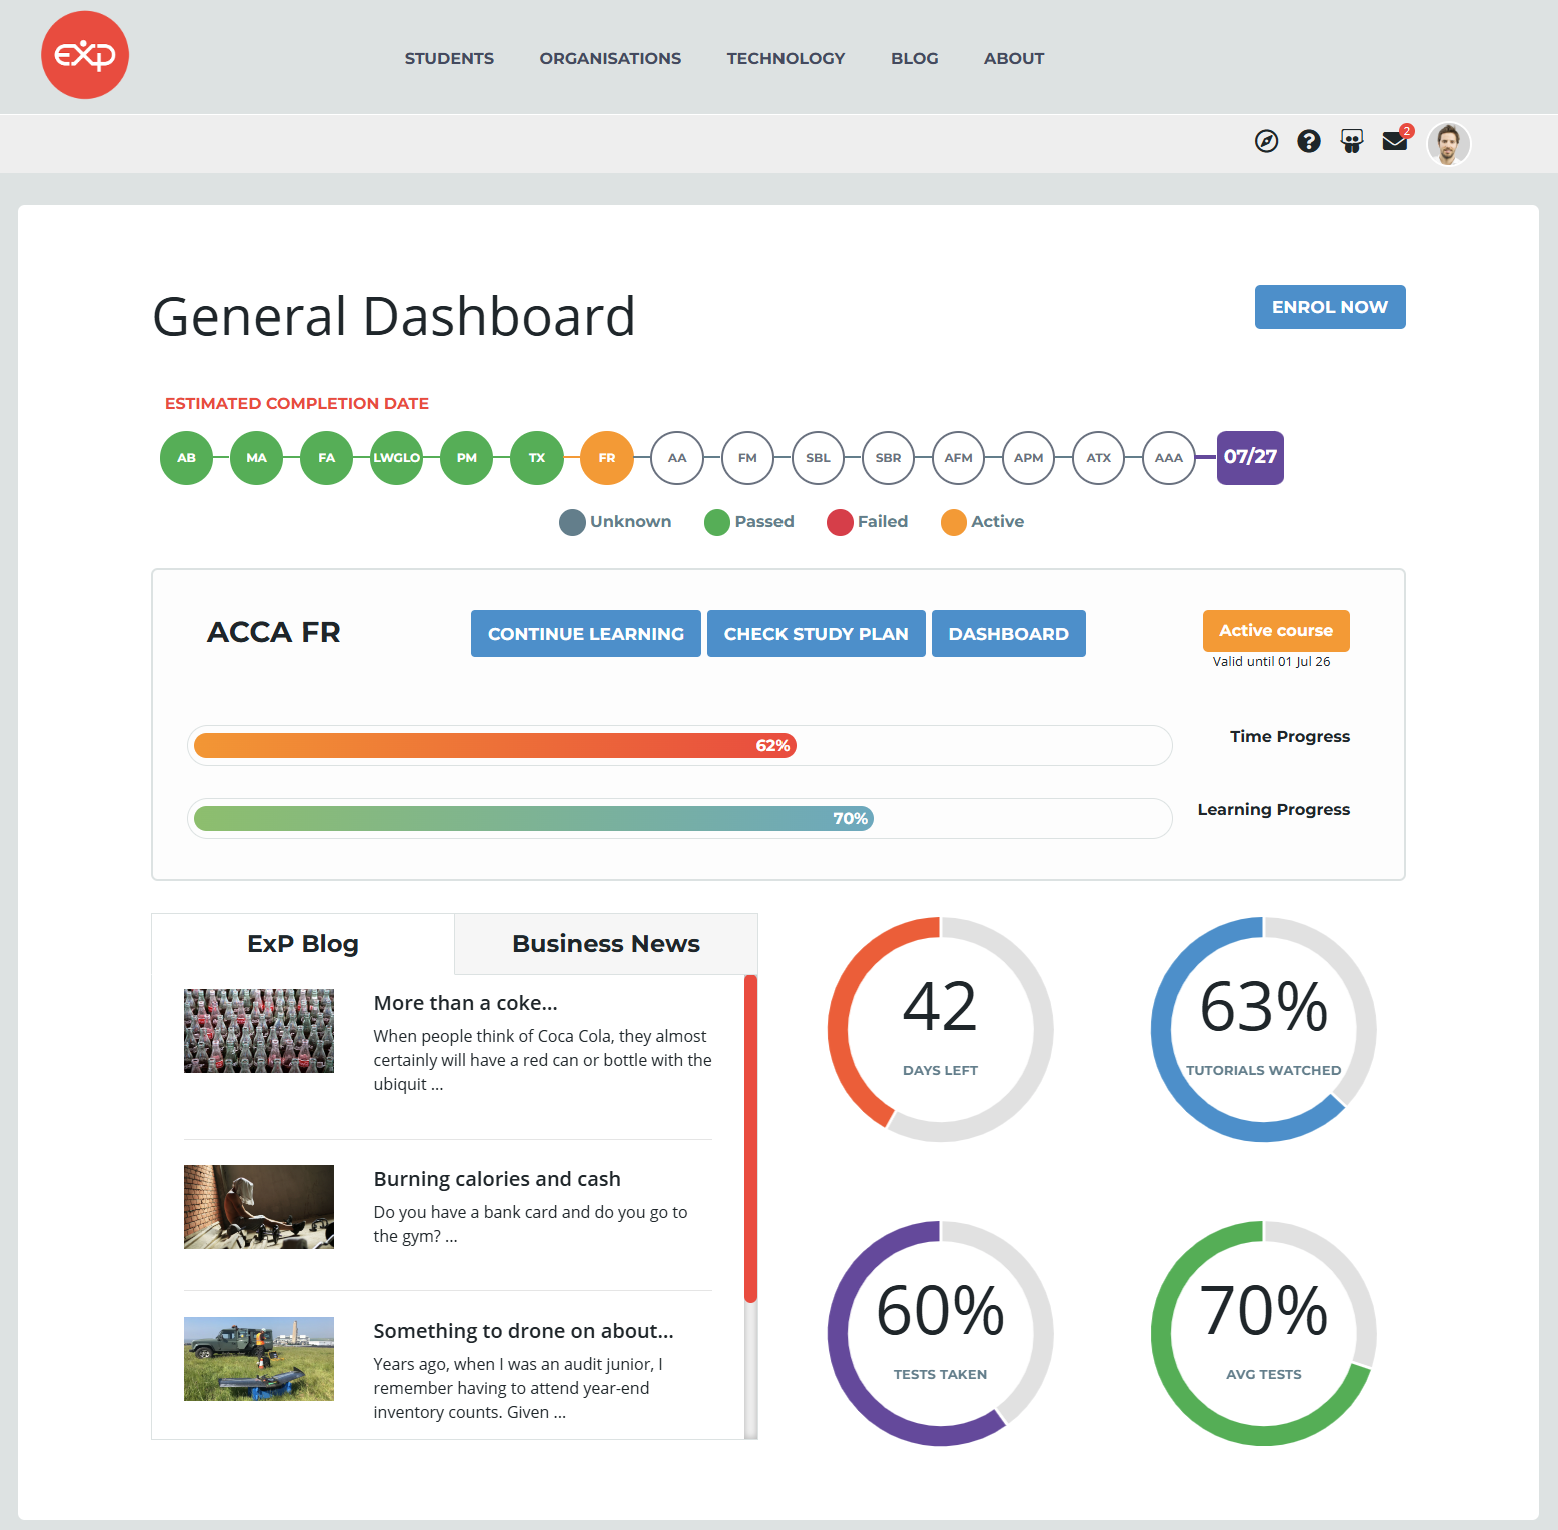Open the user profile avatar
This screenshot has width=1558, height=1530.
point(1448,143)
